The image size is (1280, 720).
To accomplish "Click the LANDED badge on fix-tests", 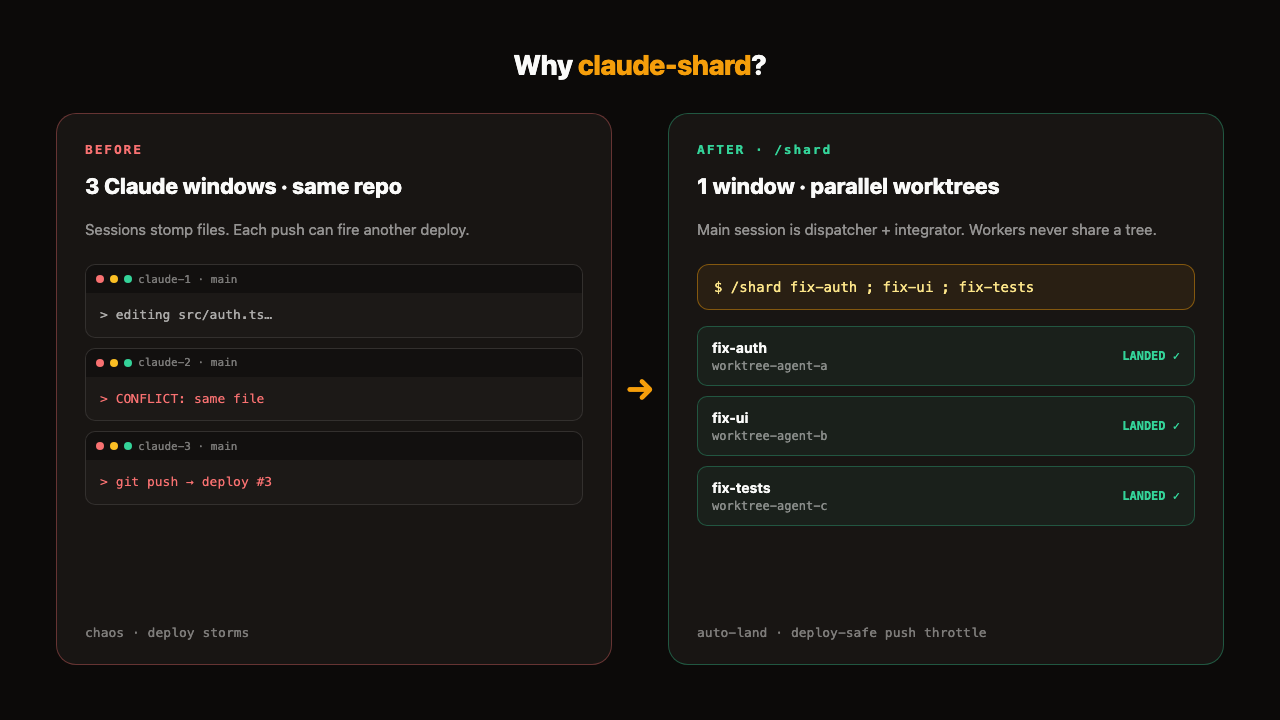I will (x=1151, y=496).
